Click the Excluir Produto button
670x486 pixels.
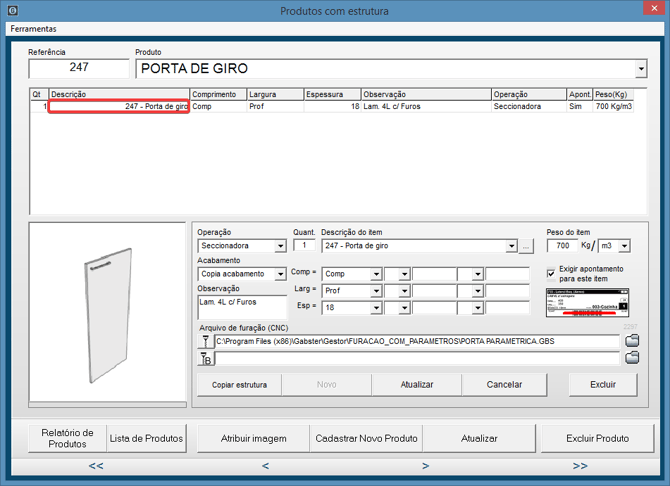point(598,438)
